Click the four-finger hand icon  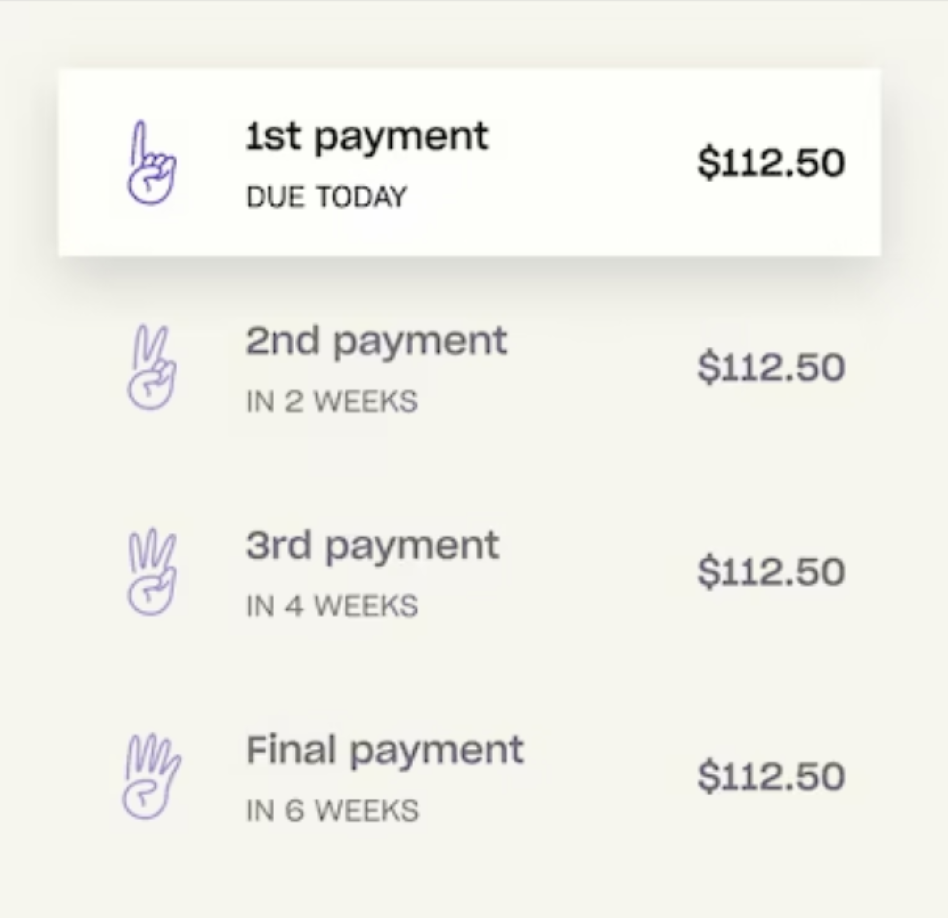(151, 777)
